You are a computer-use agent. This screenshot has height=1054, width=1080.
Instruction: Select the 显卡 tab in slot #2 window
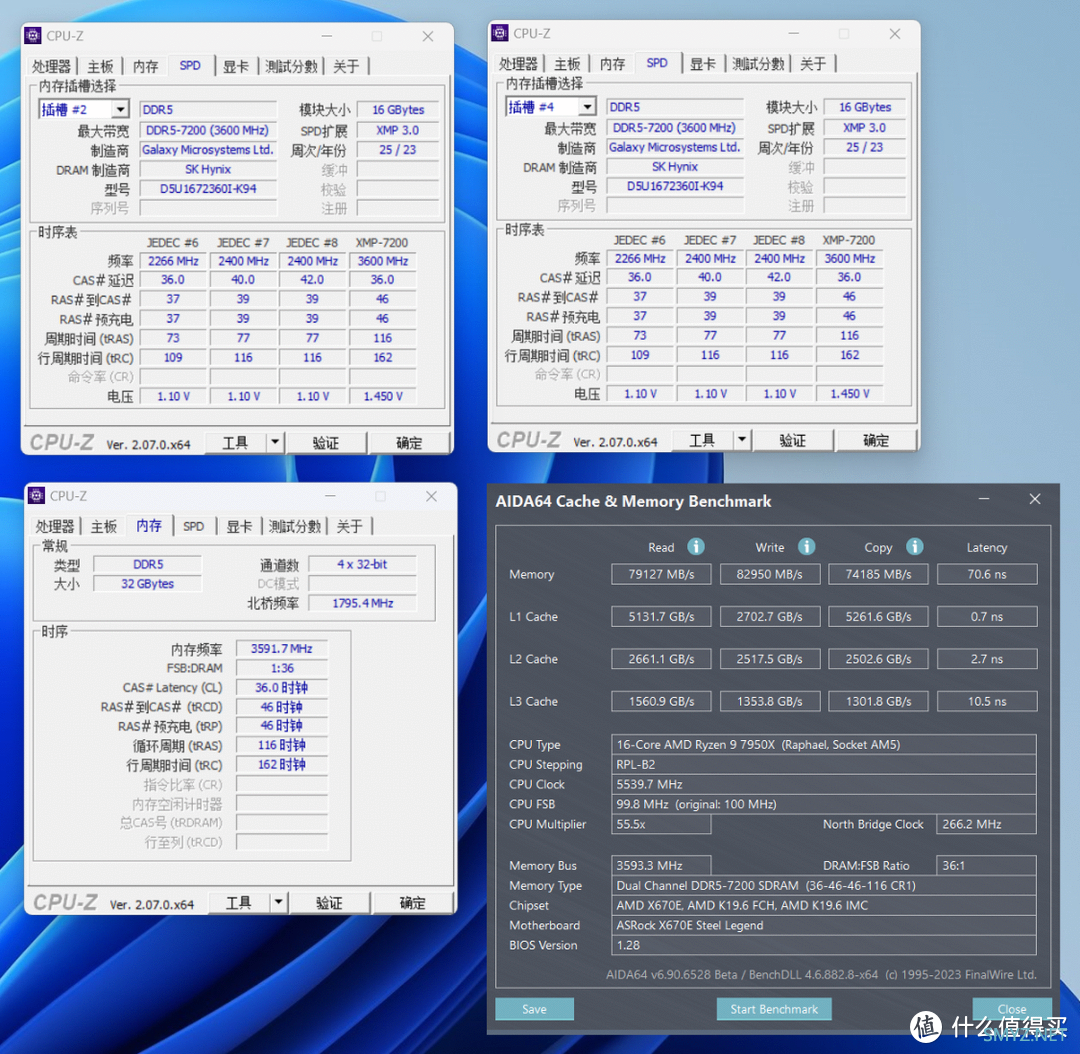(x=236, y=67)
